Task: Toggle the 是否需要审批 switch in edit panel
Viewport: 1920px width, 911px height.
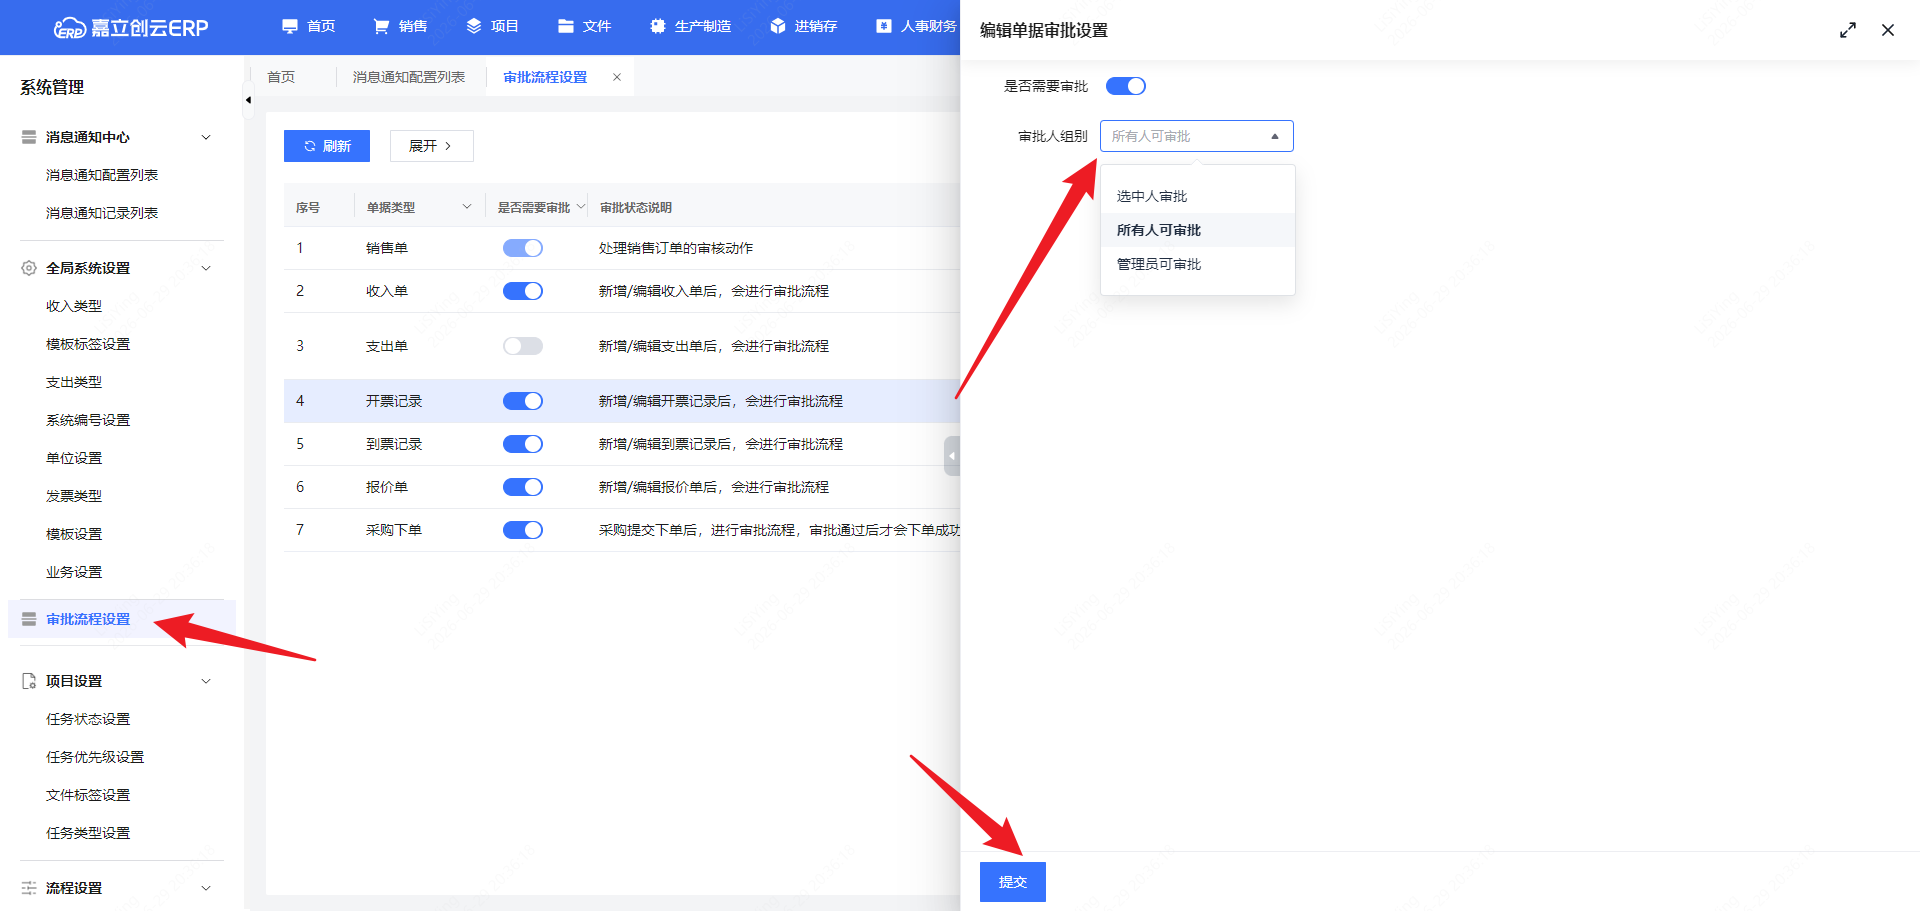Action: pos(1126,86)
